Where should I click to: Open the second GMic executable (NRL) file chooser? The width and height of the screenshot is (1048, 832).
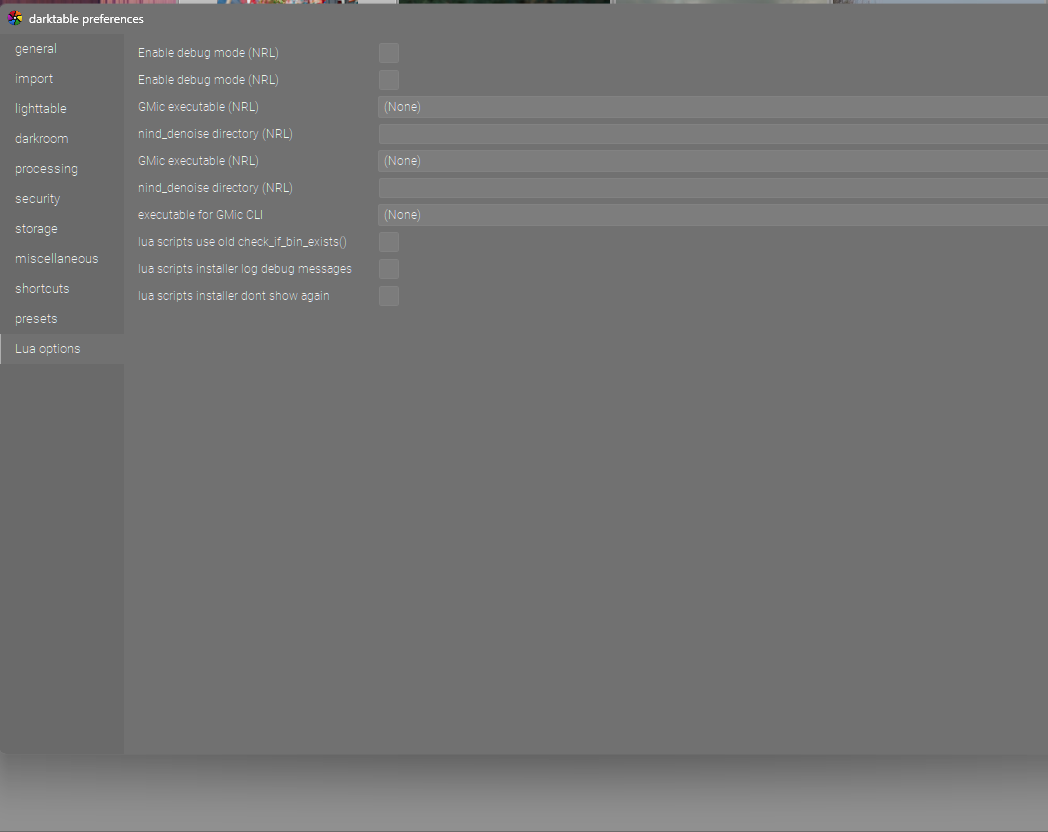click(713, 161)
